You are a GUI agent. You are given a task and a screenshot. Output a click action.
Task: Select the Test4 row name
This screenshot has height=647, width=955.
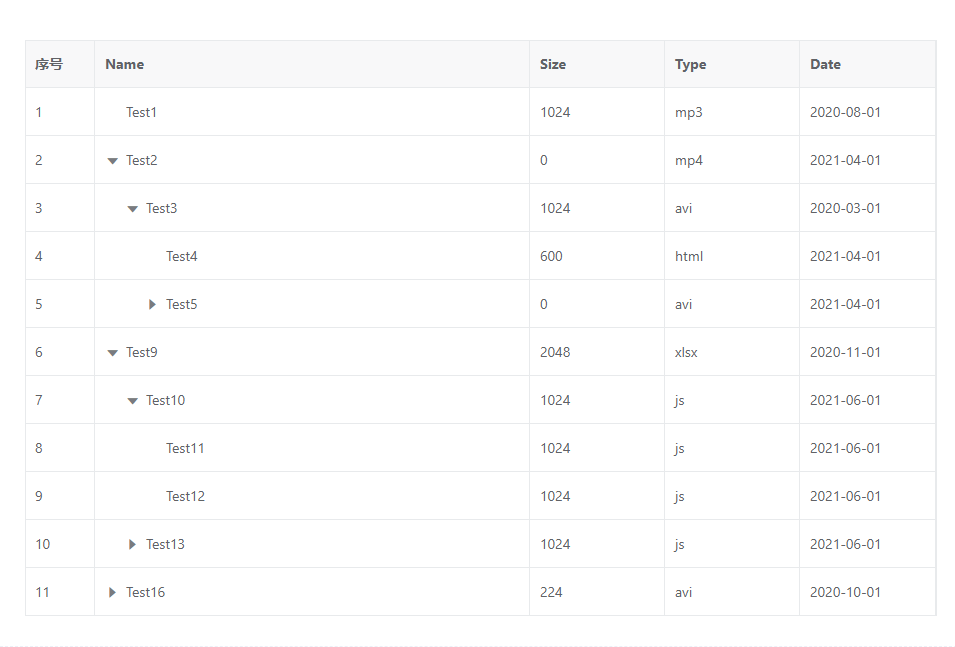181,256
